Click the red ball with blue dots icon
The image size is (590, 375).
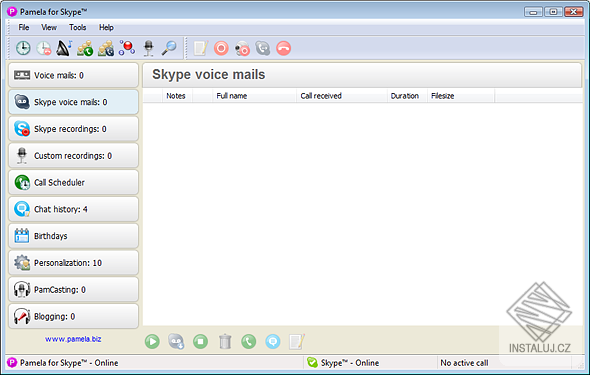coord(127,48)
